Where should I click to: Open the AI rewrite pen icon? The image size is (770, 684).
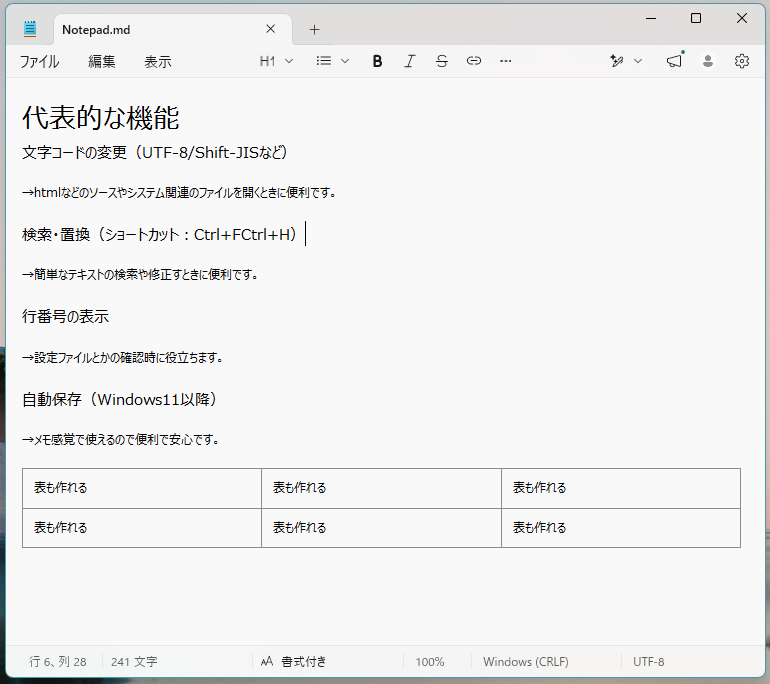617,61
